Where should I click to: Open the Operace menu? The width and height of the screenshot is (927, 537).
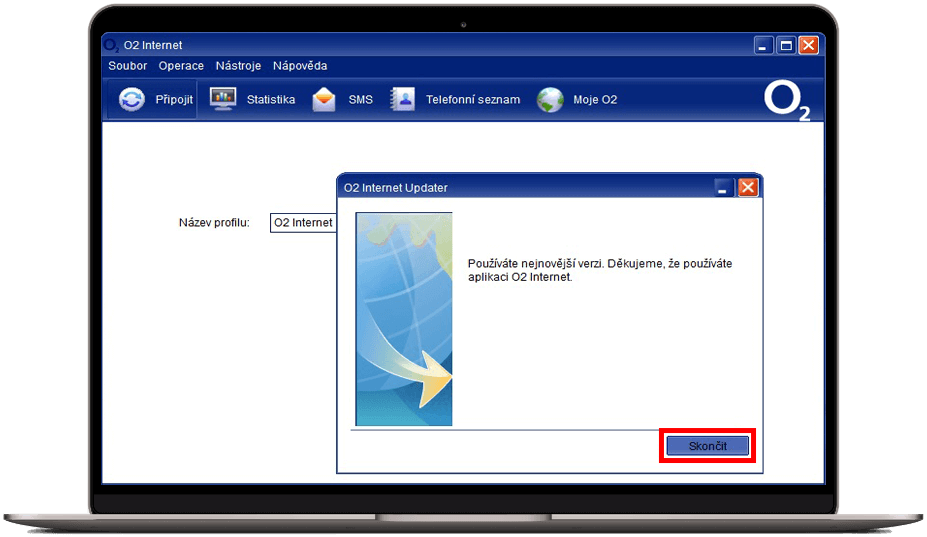(x=181, y=66)
